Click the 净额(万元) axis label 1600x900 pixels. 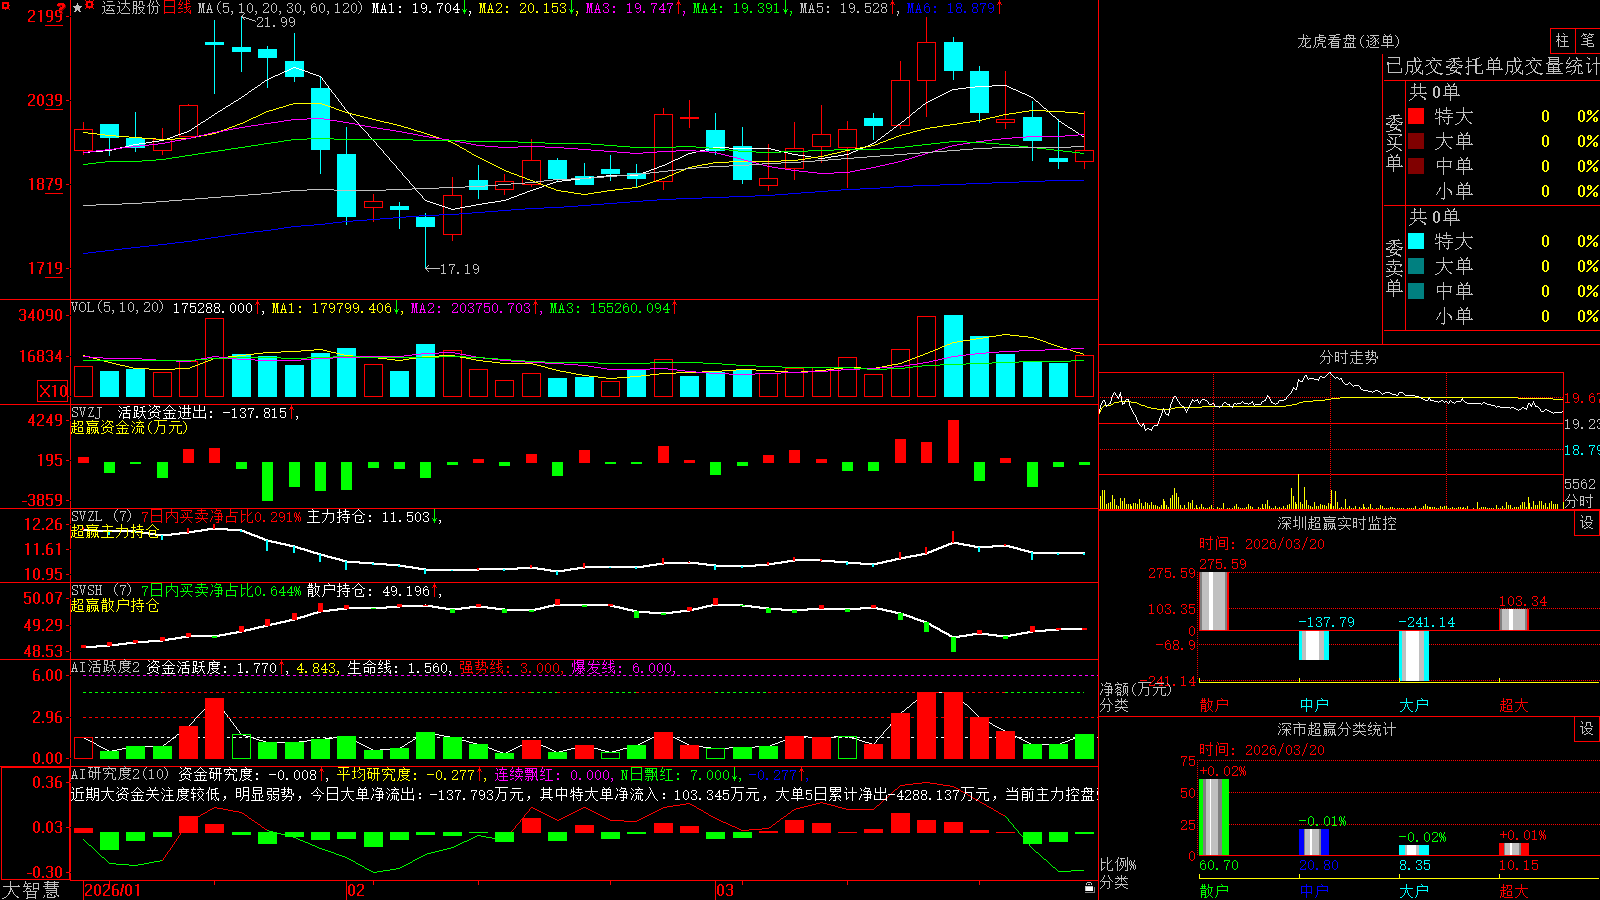1135,689
